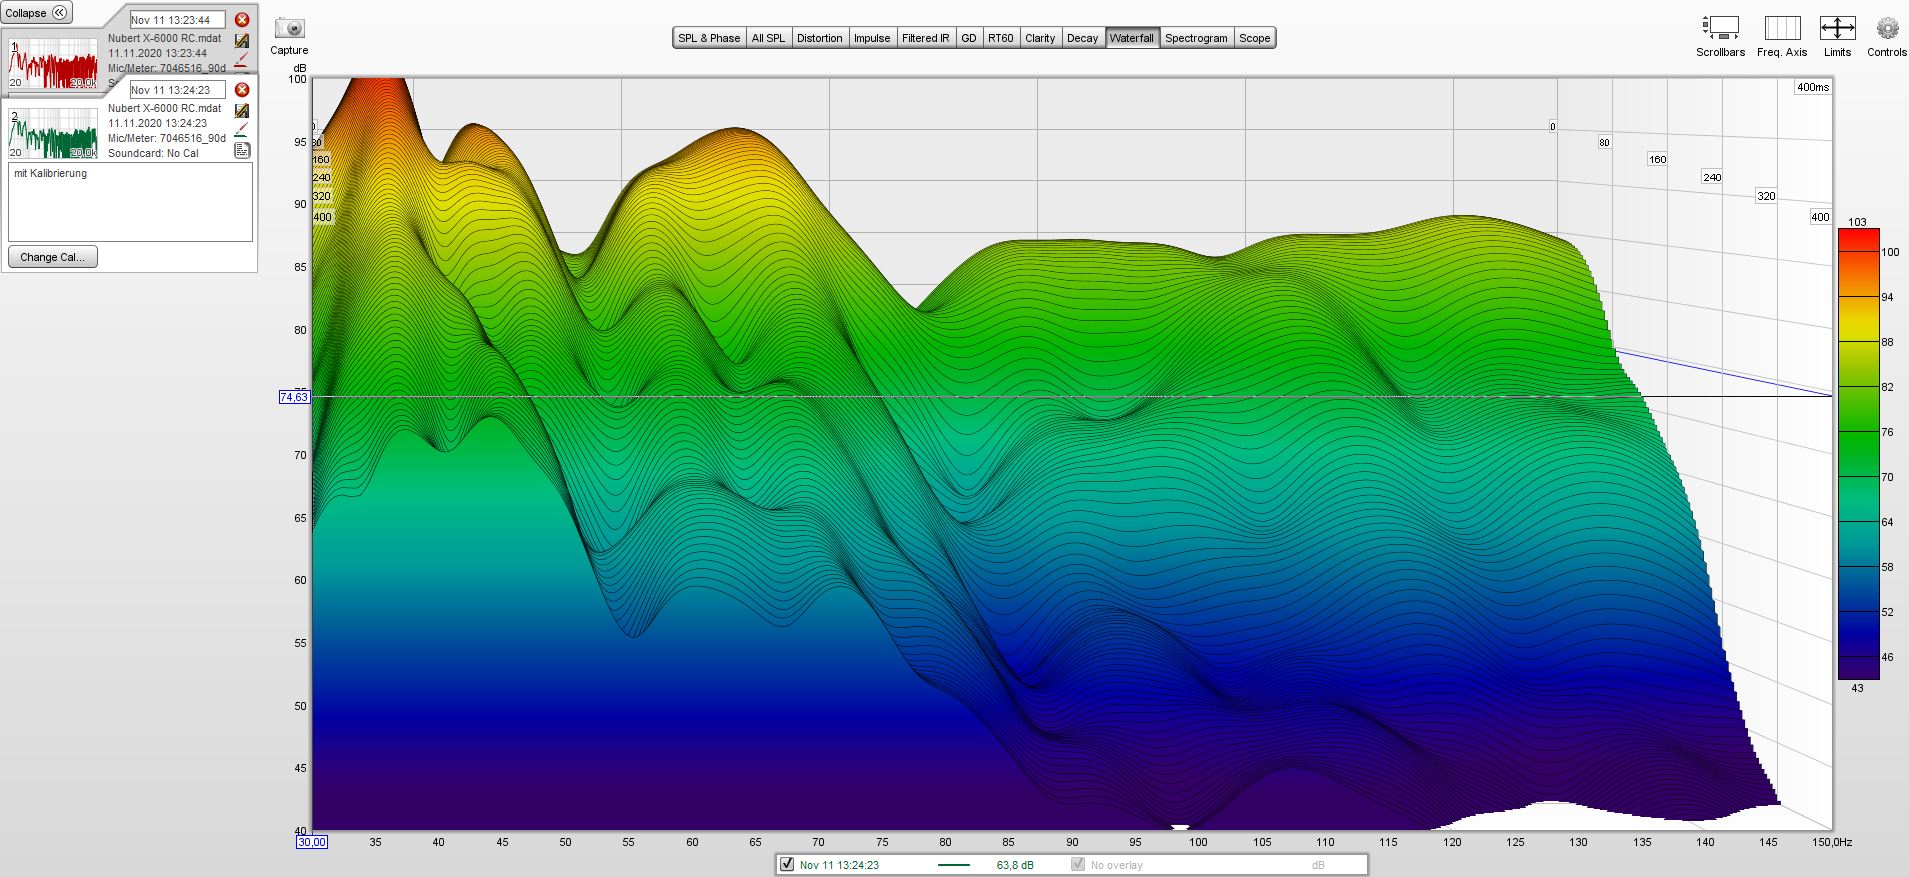Click the right-side 240 time axis label

(1712, 177)
